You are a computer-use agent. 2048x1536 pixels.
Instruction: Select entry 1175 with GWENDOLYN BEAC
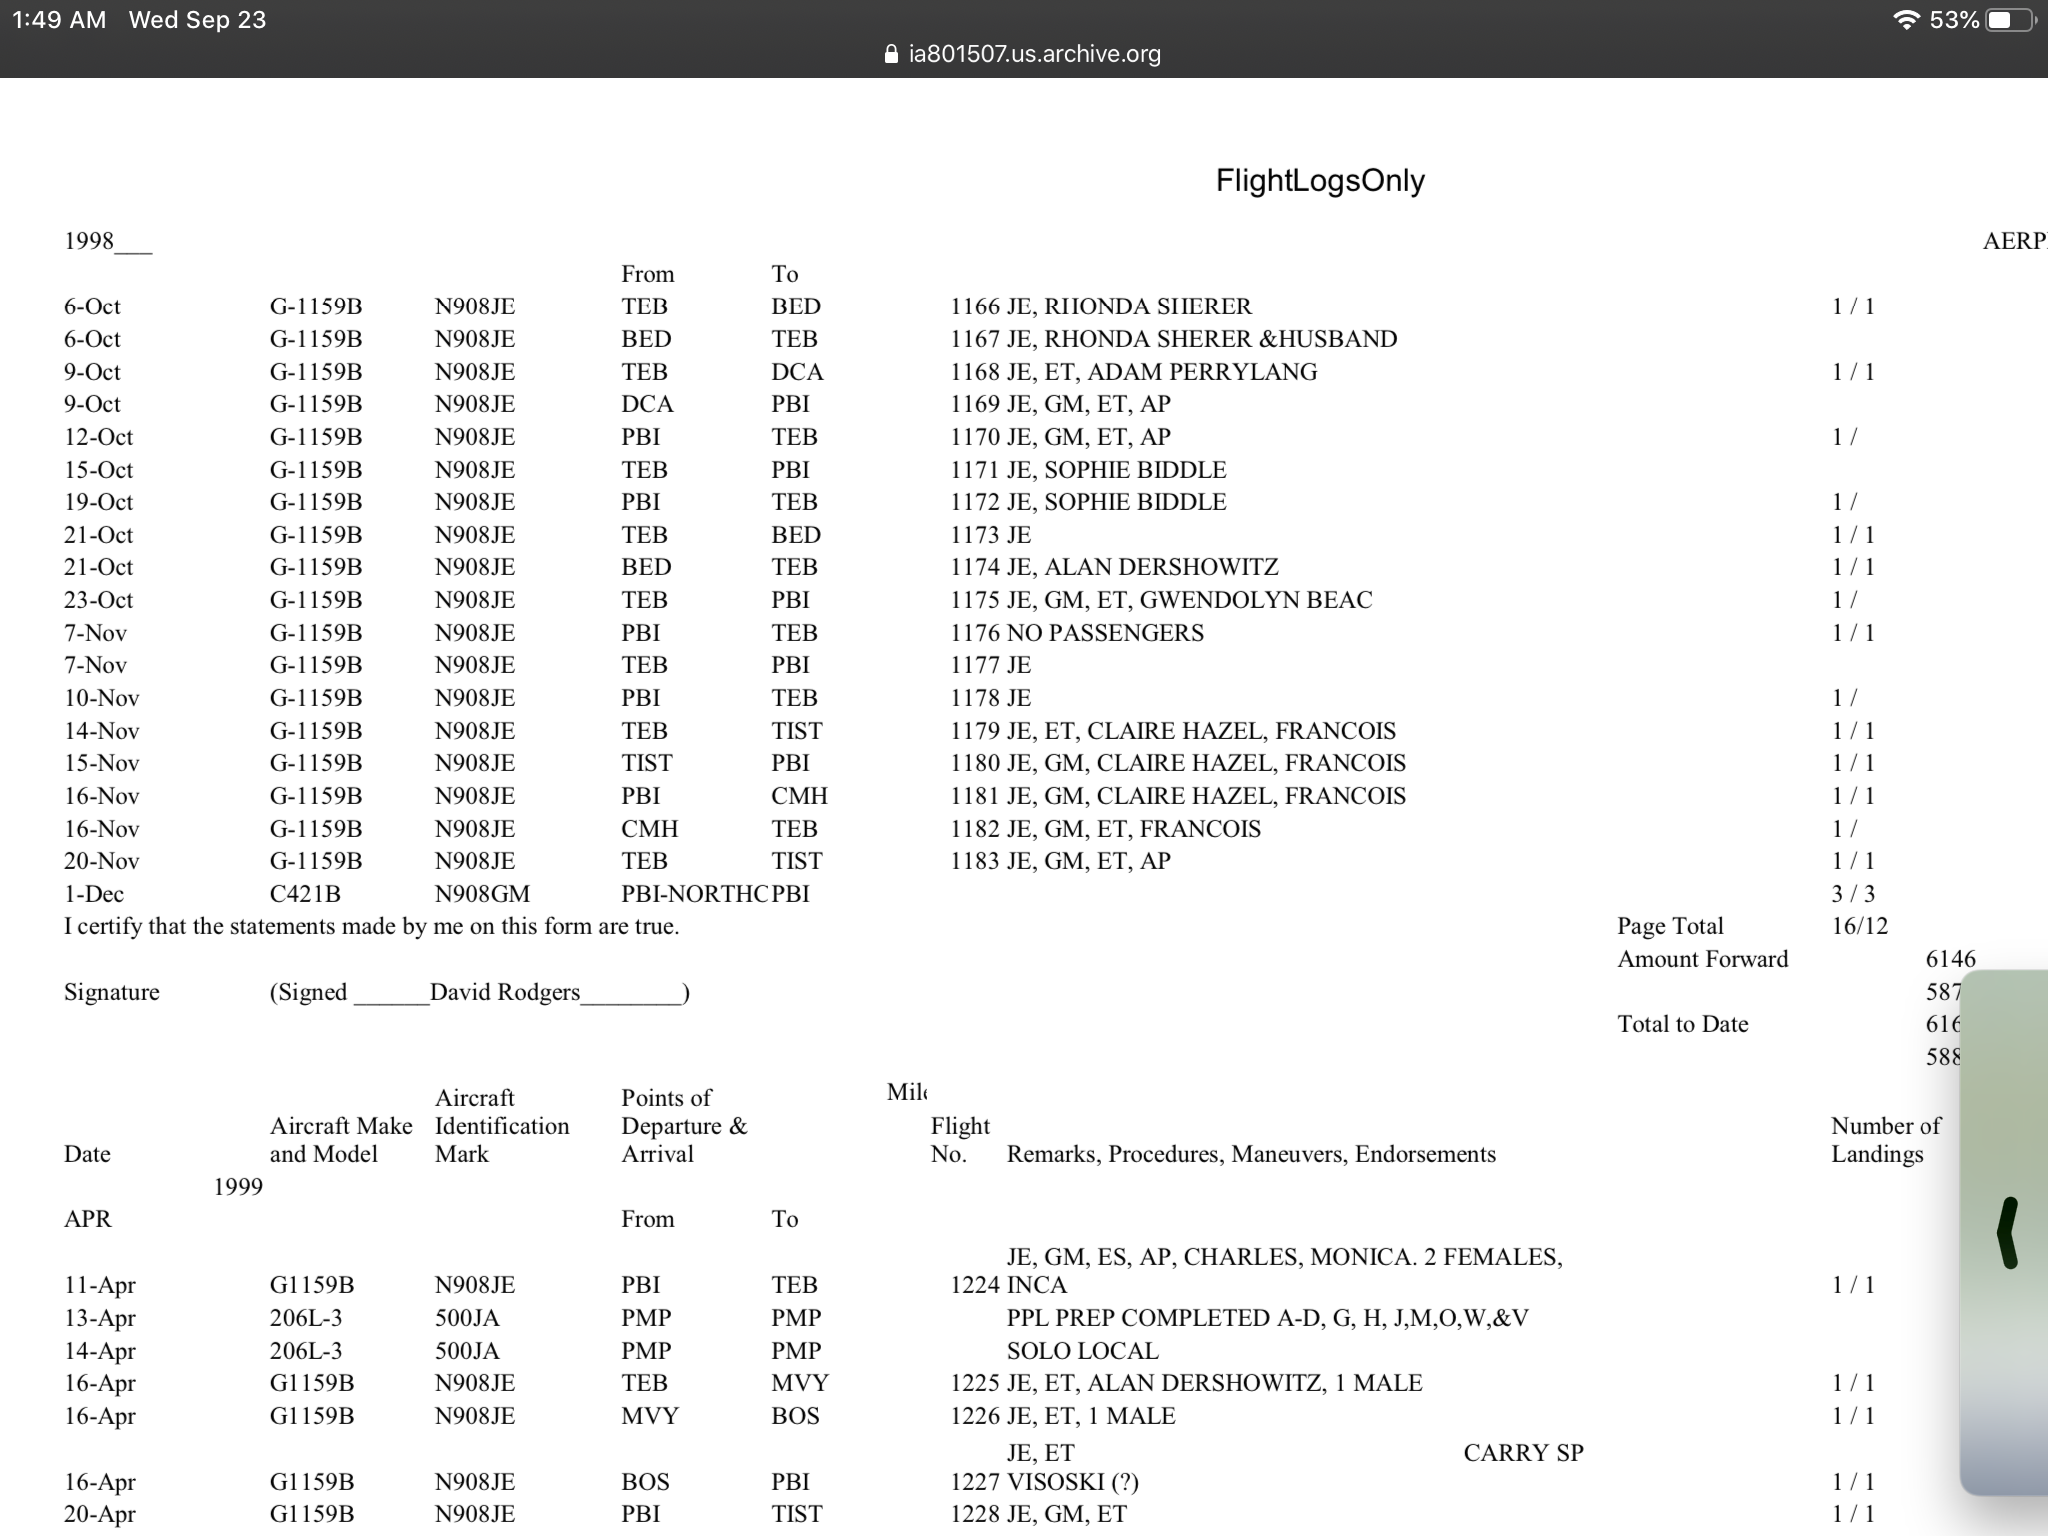pyautogui.click(x=1161, y=600)
